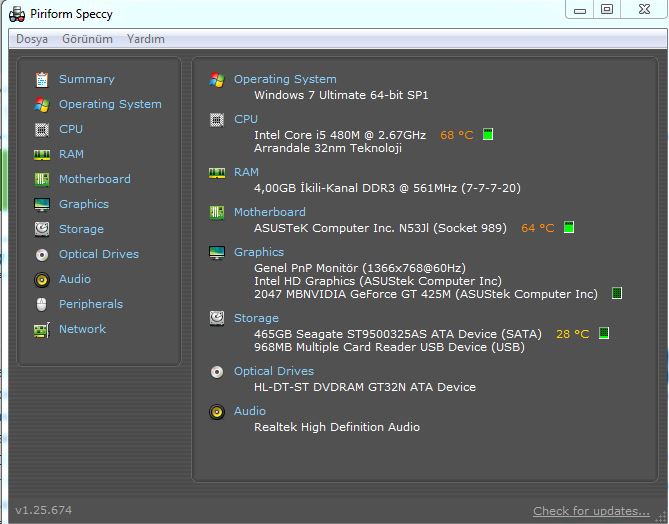Image resolution: width=669 pixels, height=524 pixels.
Task: Click the green CPU temperature indicator icon
Action: coord(488,134)
